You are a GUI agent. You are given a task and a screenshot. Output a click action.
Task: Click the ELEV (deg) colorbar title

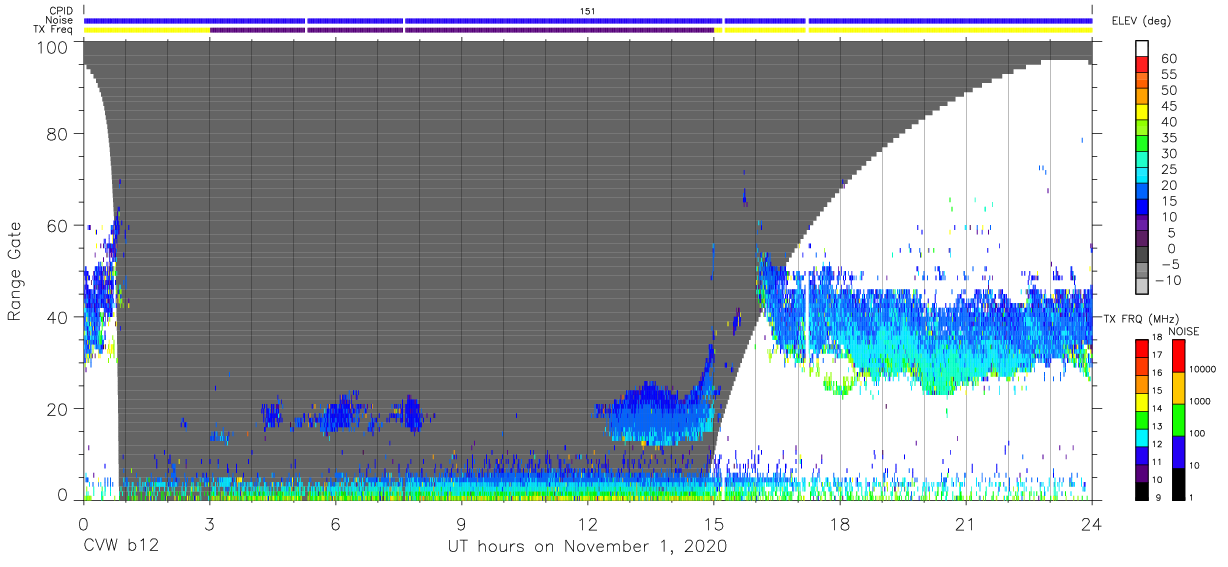[x=1143, y=21]
